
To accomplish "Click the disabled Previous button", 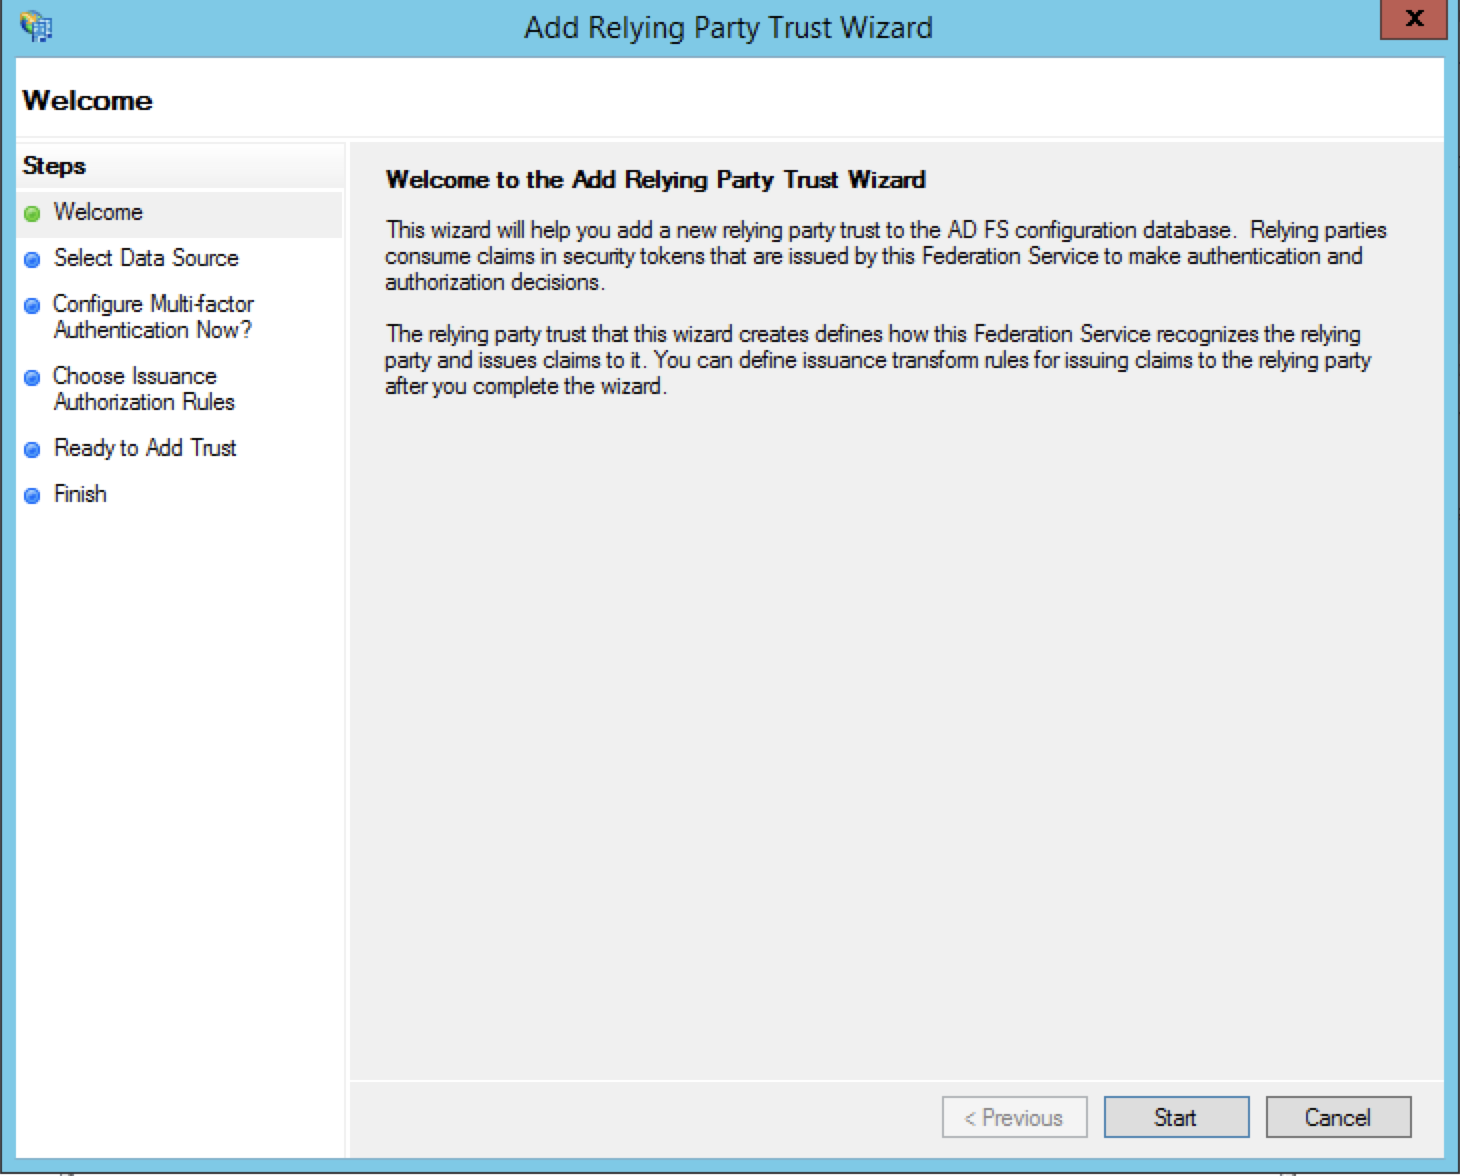I will tap(1014, 1117).
